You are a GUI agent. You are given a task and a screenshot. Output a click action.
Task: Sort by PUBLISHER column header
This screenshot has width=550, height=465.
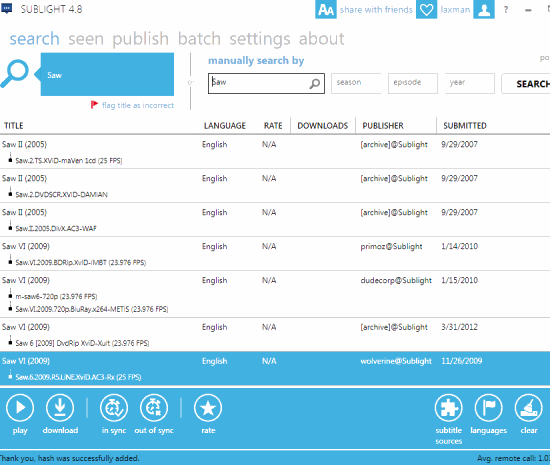pyautogui.click(x=383, y=126)
